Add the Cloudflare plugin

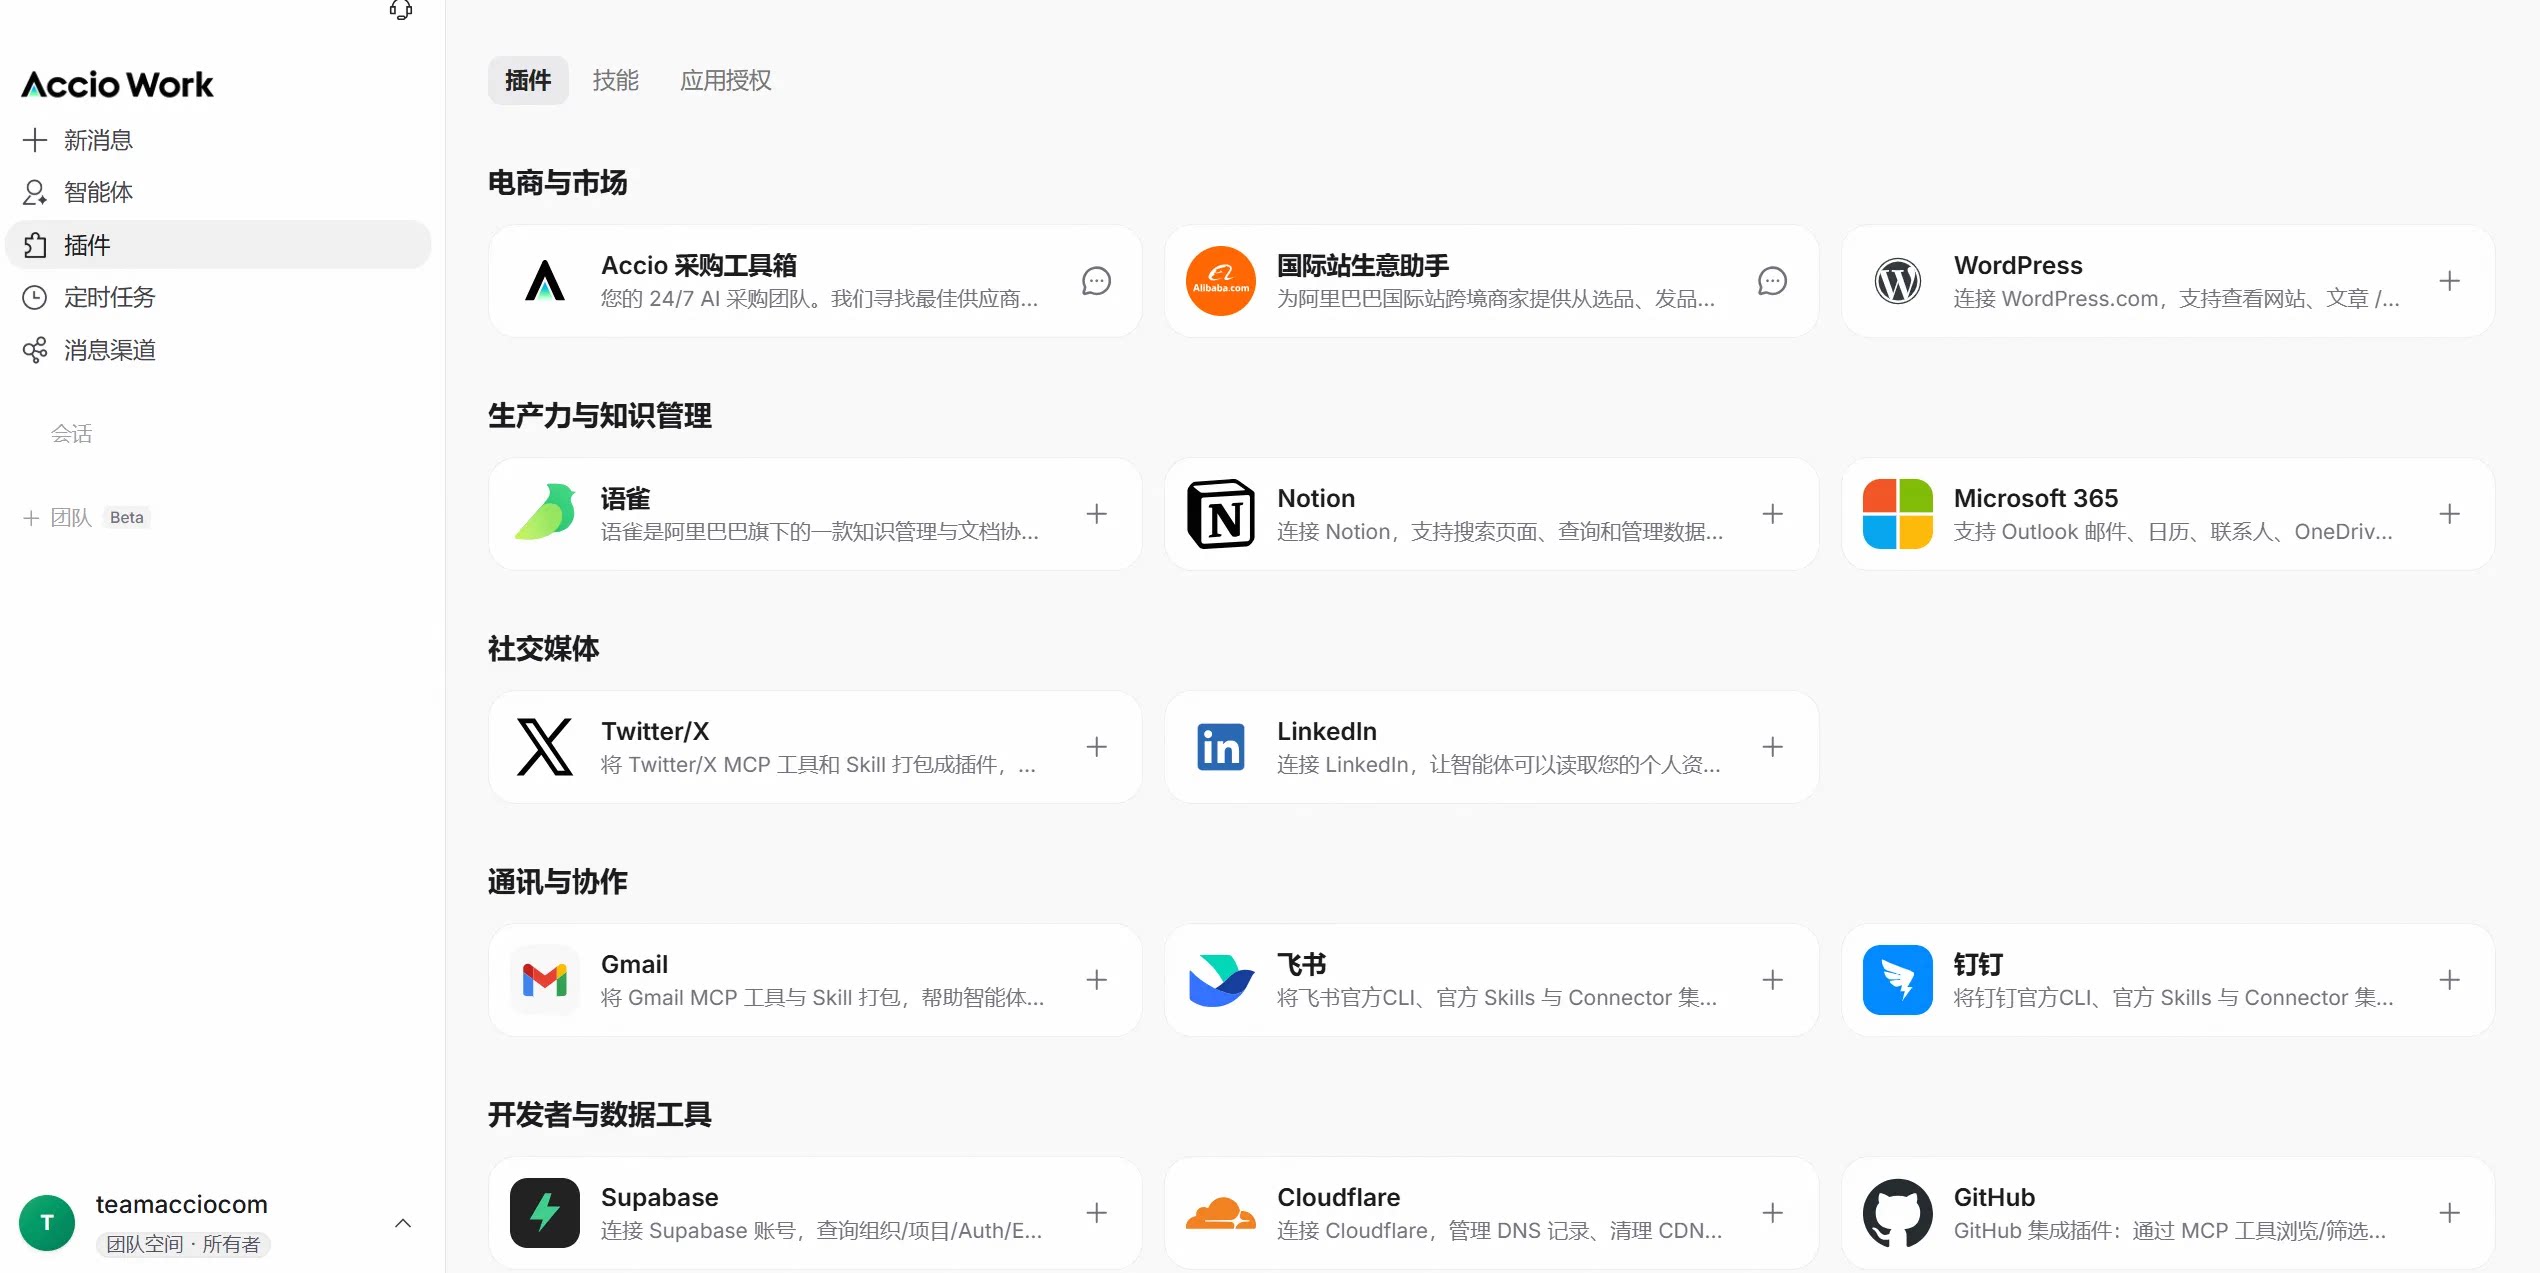pos(1773,1213)
